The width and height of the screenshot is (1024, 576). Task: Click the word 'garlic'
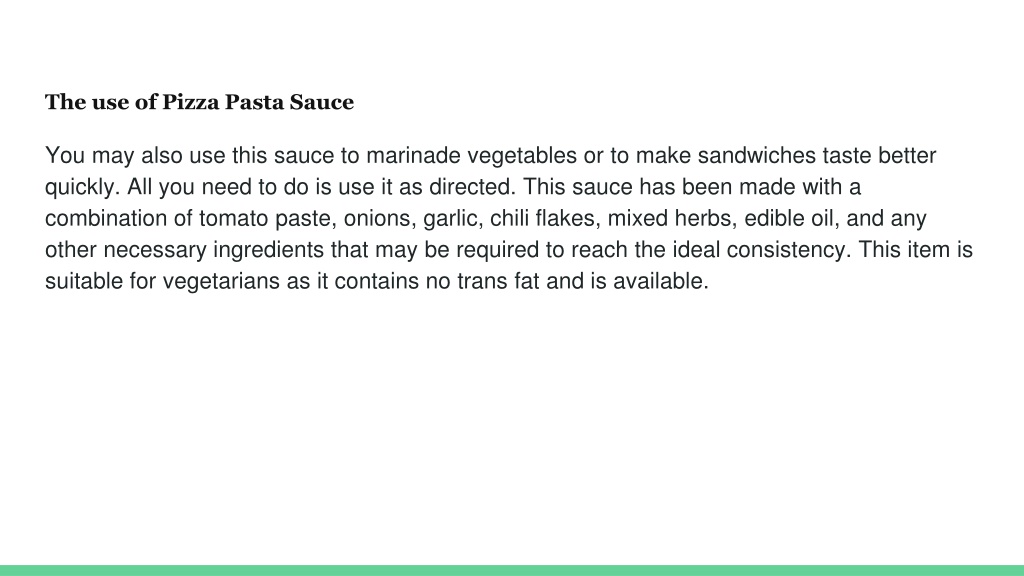450,219
